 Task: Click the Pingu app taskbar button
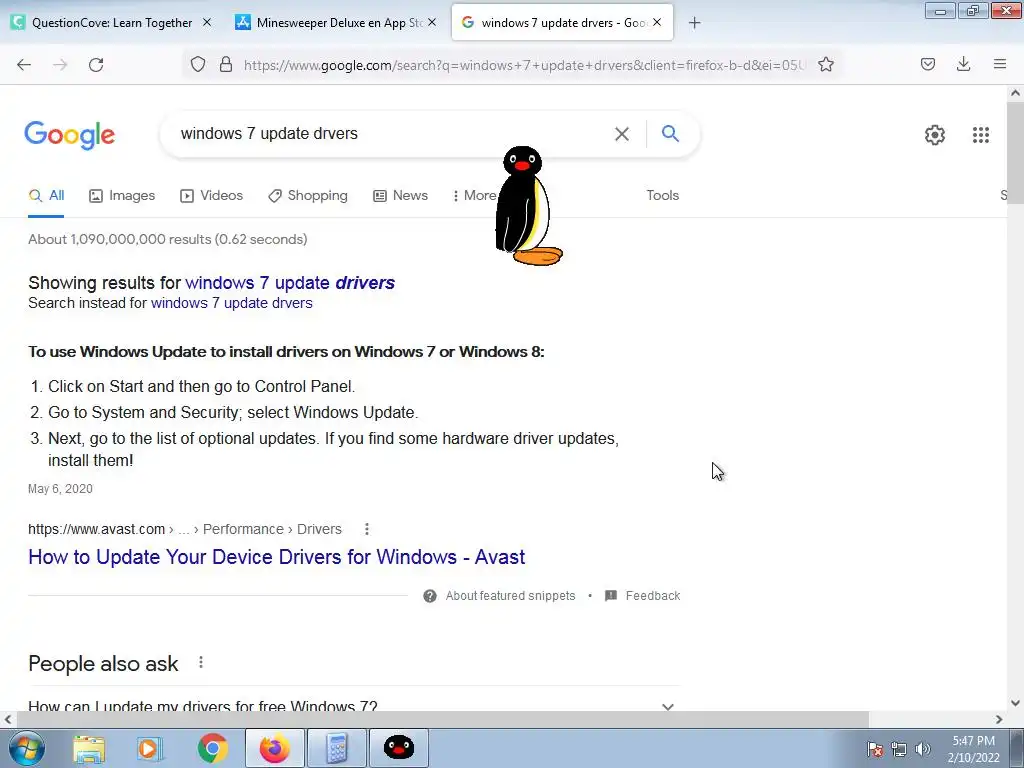coord(399,748)
